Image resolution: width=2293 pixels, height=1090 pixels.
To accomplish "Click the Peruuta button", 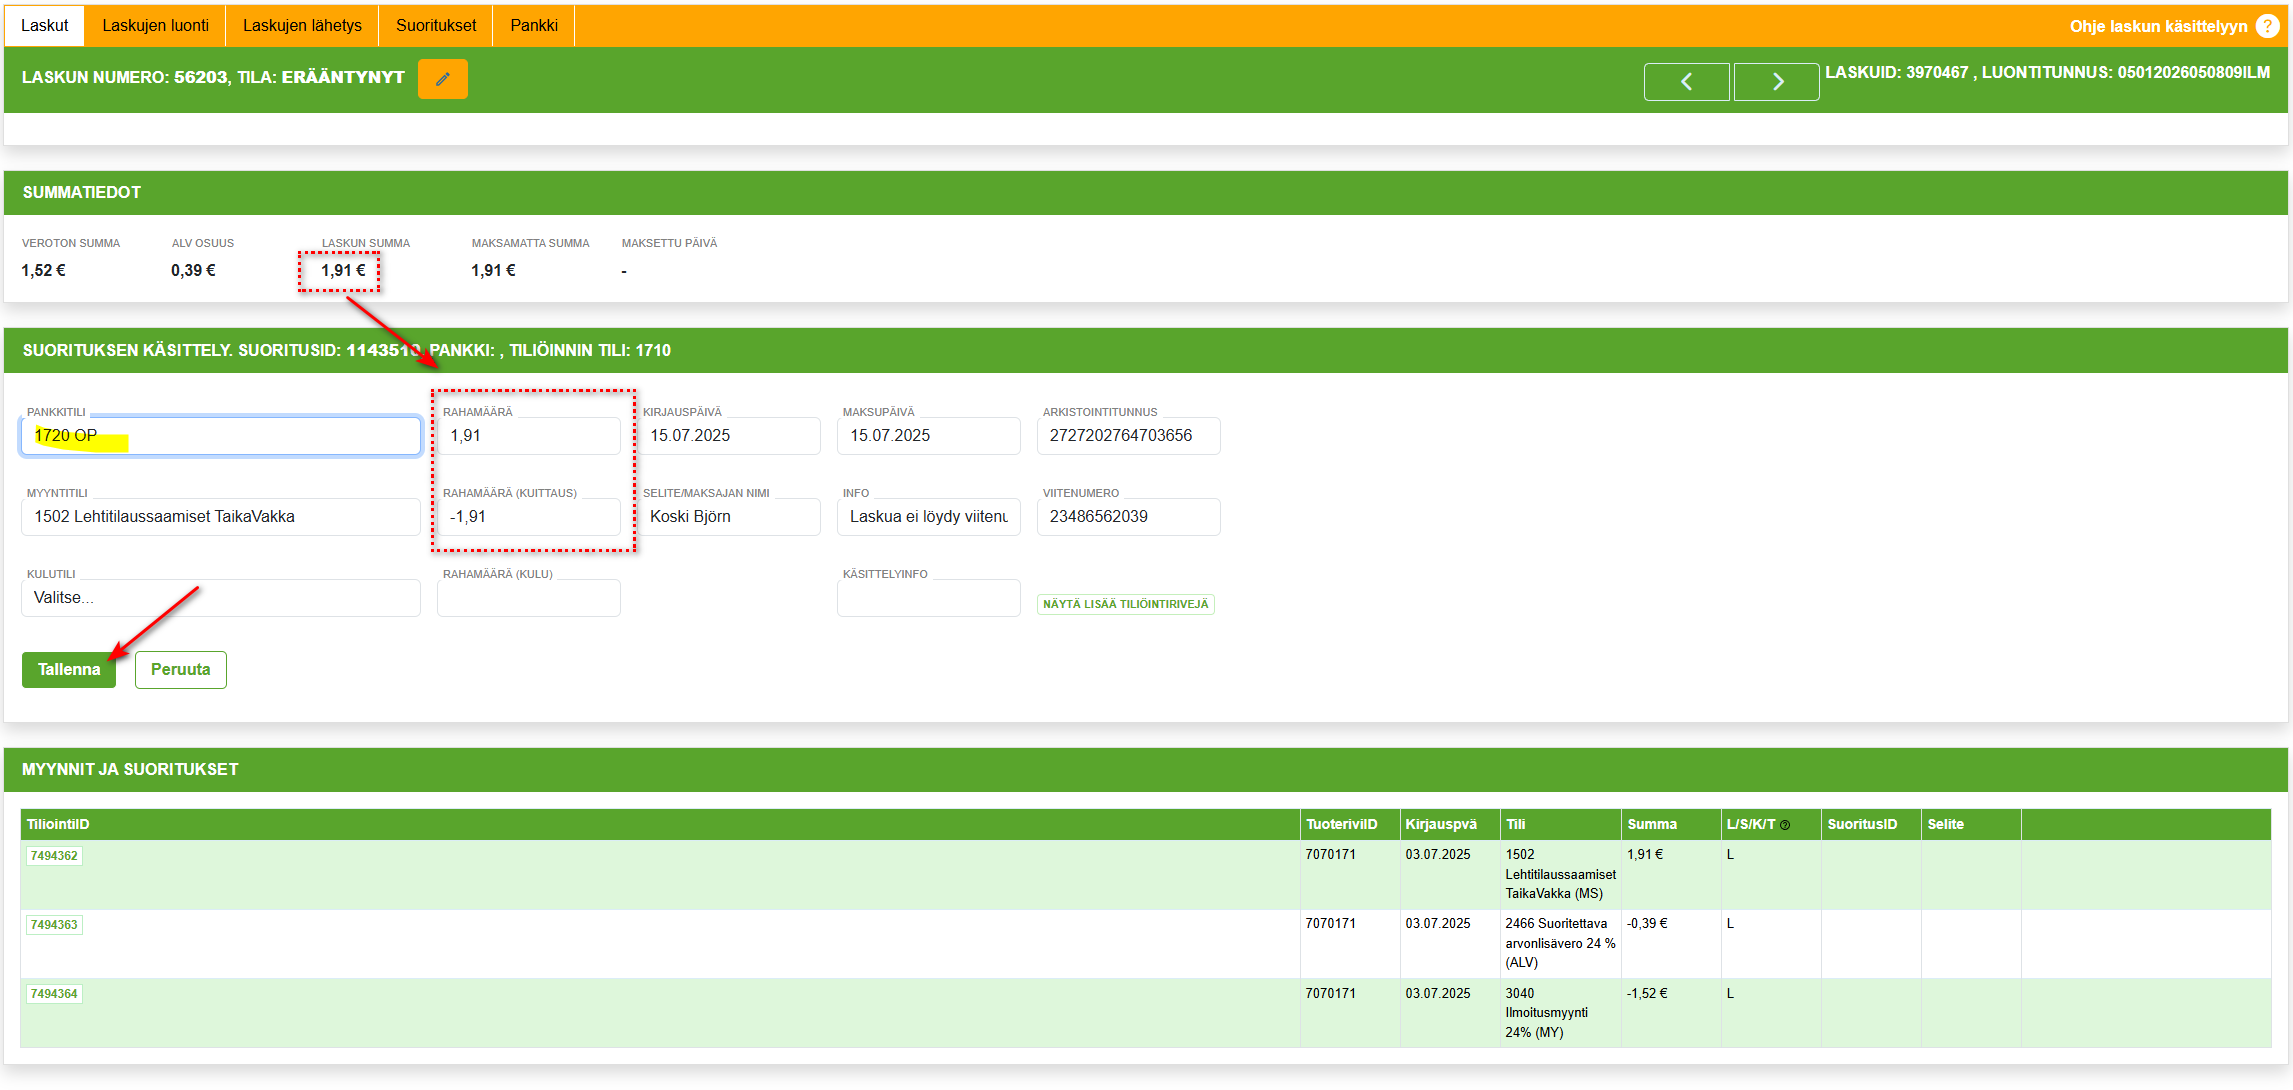I will (x=181, y=670).
